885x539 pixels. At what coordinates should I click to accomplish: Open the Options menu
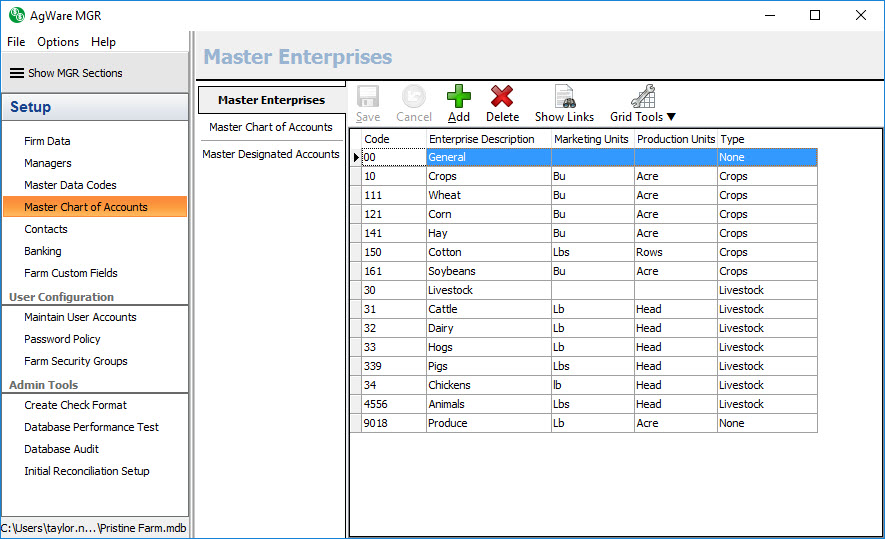[58, 42]
